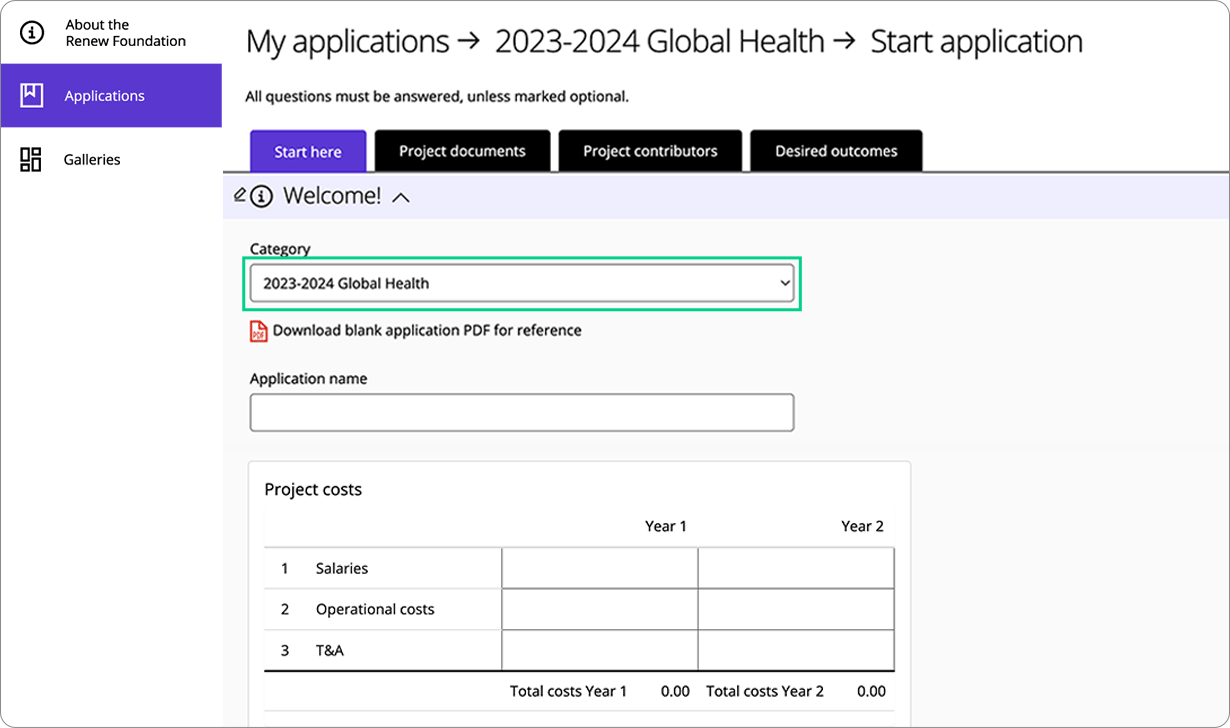Viewport: 1230px width, 728px height.
Task: Click the Galleries grid icon in sidebar
Action: coord(31,158)
